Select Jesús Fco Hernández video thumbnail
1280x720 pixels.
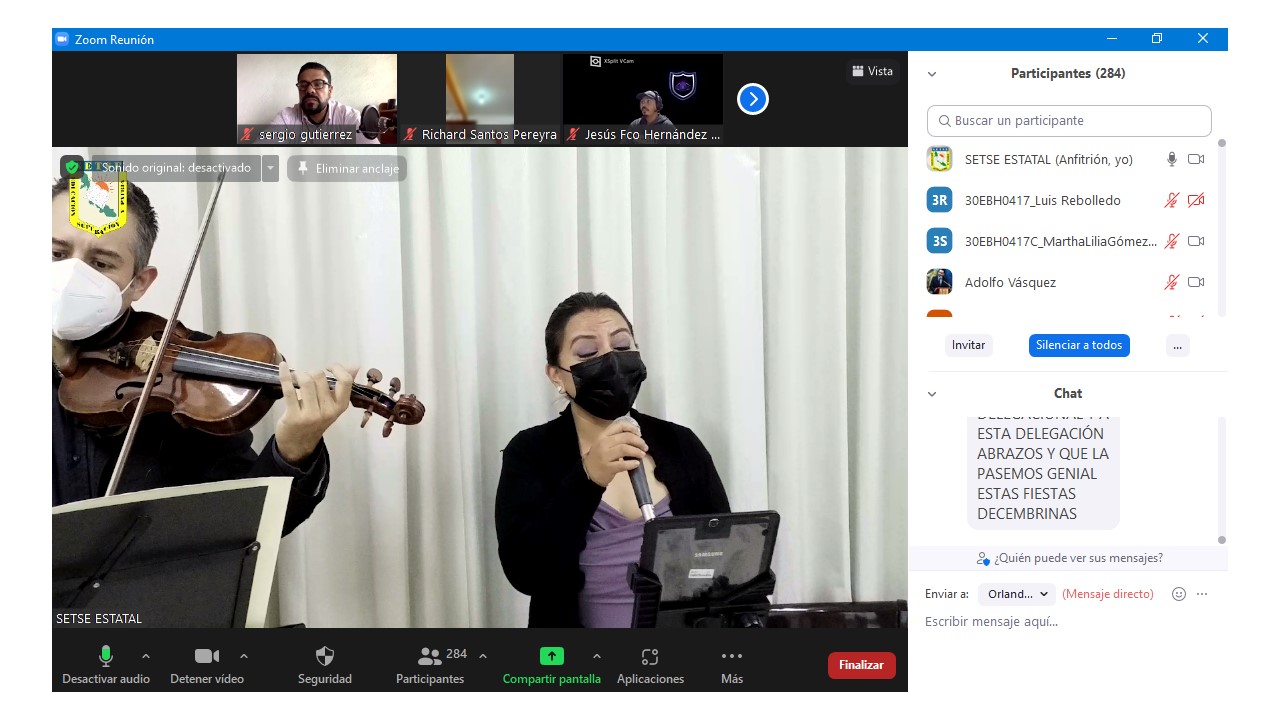(x=643, y=99)
